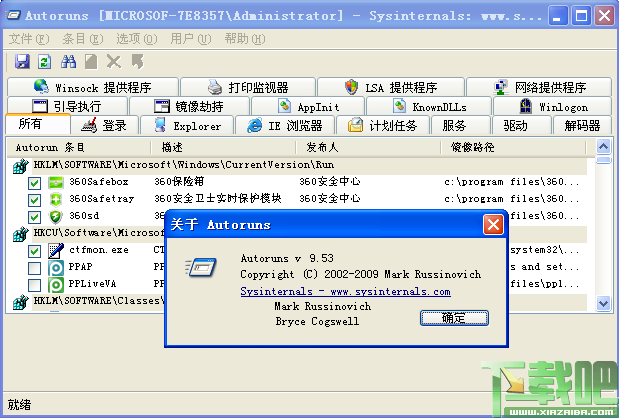Open the 帮助(H) menu

click(245, 39)
